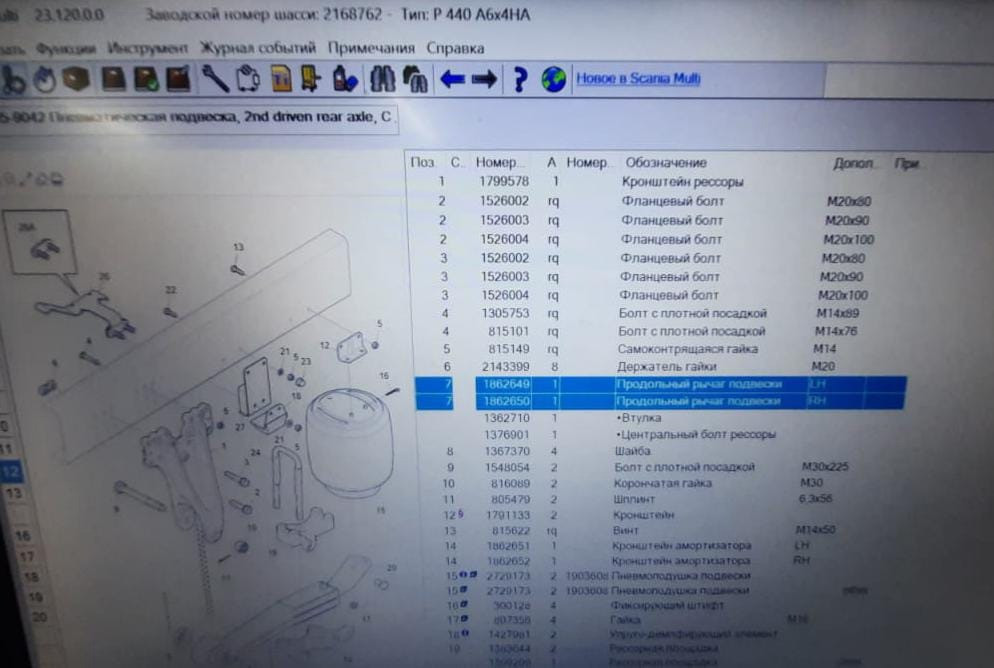Screen dimensions: 994x668
Task: Click the yellow document icon in toolbar
Action: 282,79
